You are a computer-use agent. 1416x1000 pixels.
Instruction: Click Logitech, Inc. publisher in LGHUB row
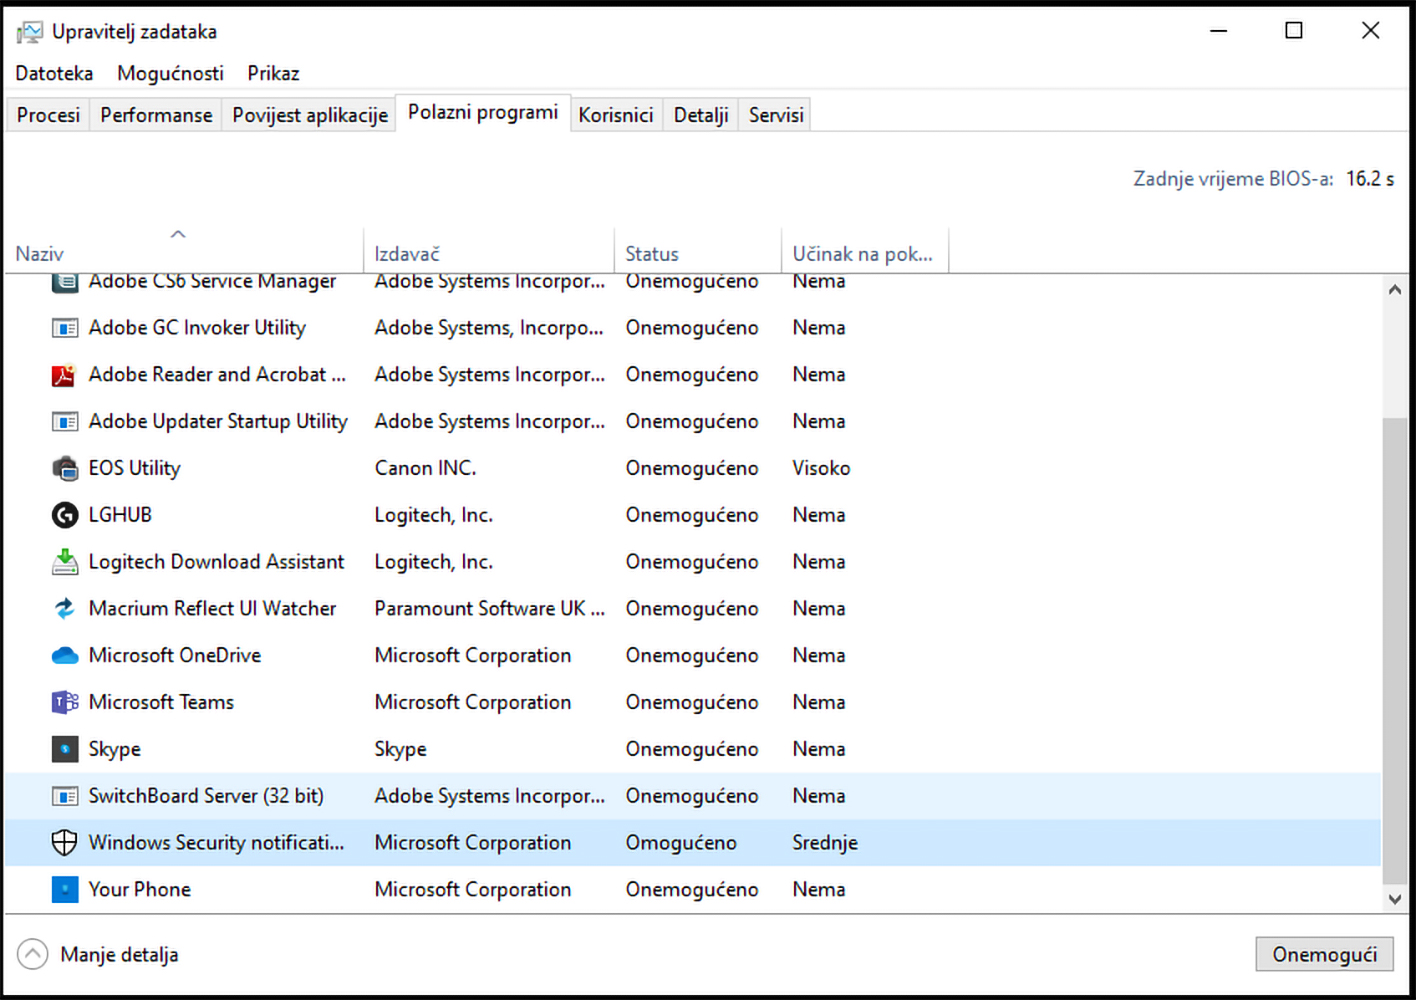433,515
